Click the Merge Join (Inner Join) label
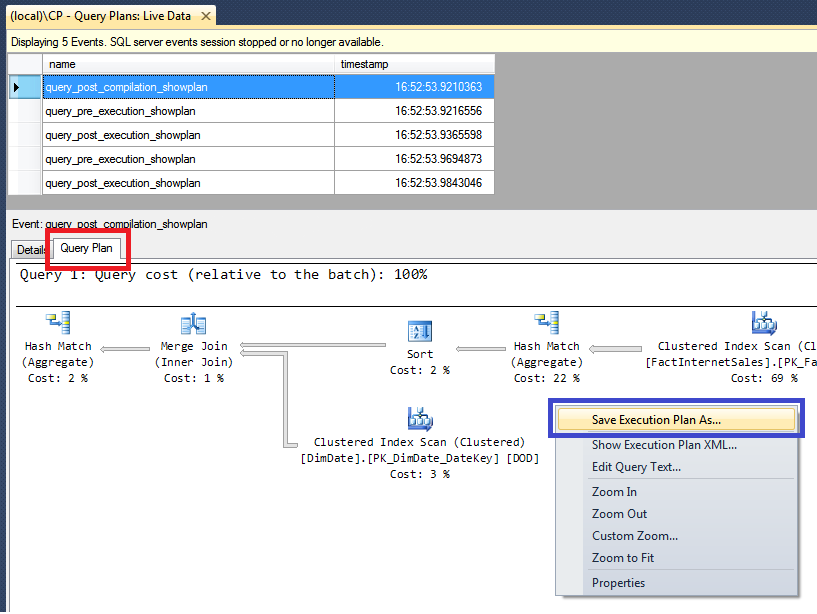 194,354
